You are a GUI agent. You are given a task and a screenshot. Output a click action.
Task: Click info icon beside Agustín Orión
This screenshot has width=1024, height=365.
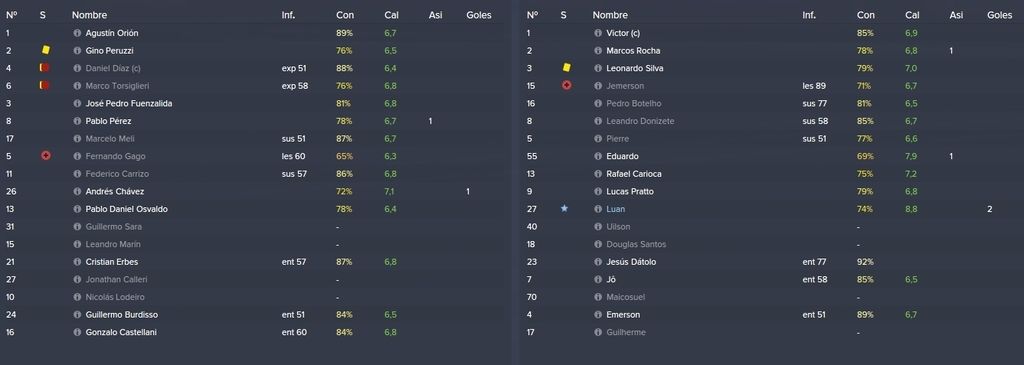pos(77,33)
